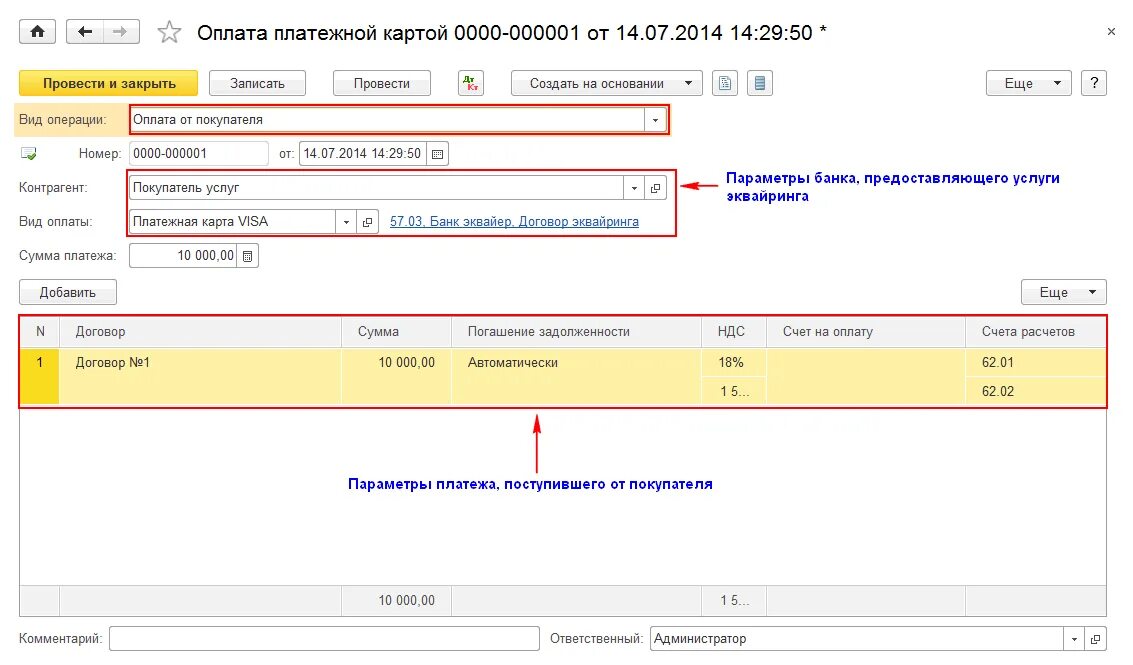This screenshot has height=665, width=1133.
Task: Open the Вид операции dropdown
Action: (x=655, y=119)
